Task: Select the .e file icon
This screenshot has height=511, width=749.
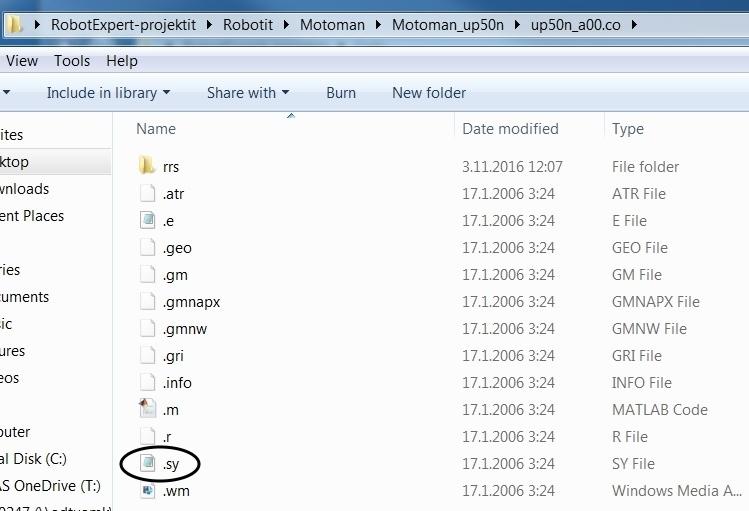Action: pos(147,220)
